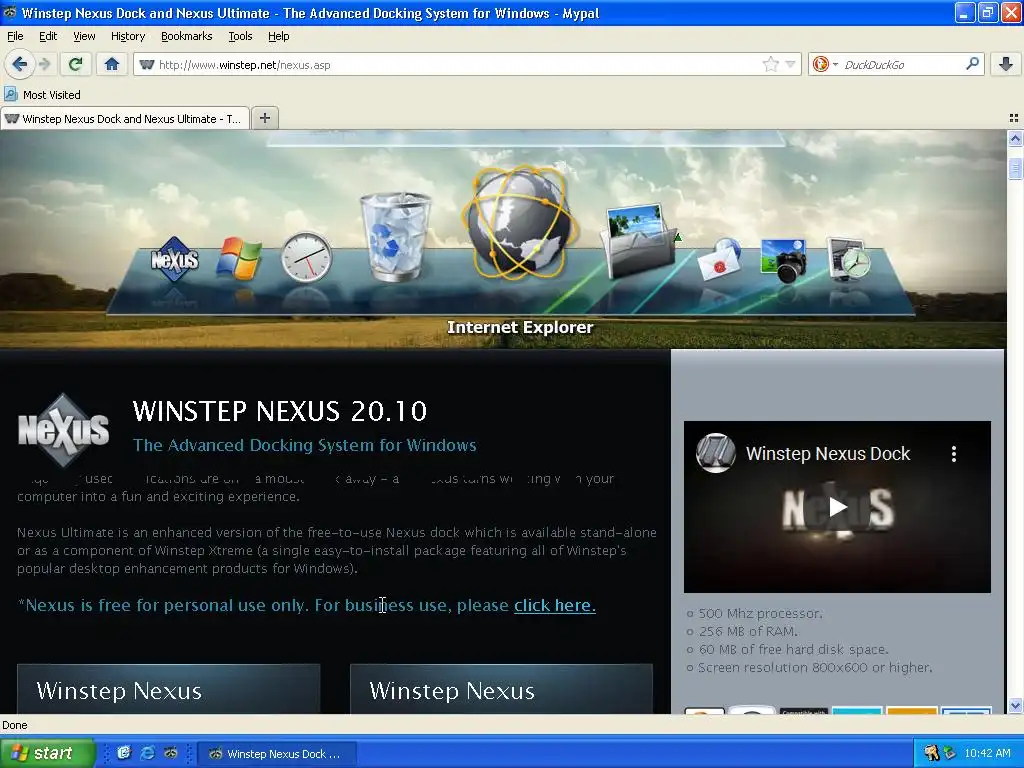
Task: Click the camera photo icon in dock banner
Action: point(783,261)
